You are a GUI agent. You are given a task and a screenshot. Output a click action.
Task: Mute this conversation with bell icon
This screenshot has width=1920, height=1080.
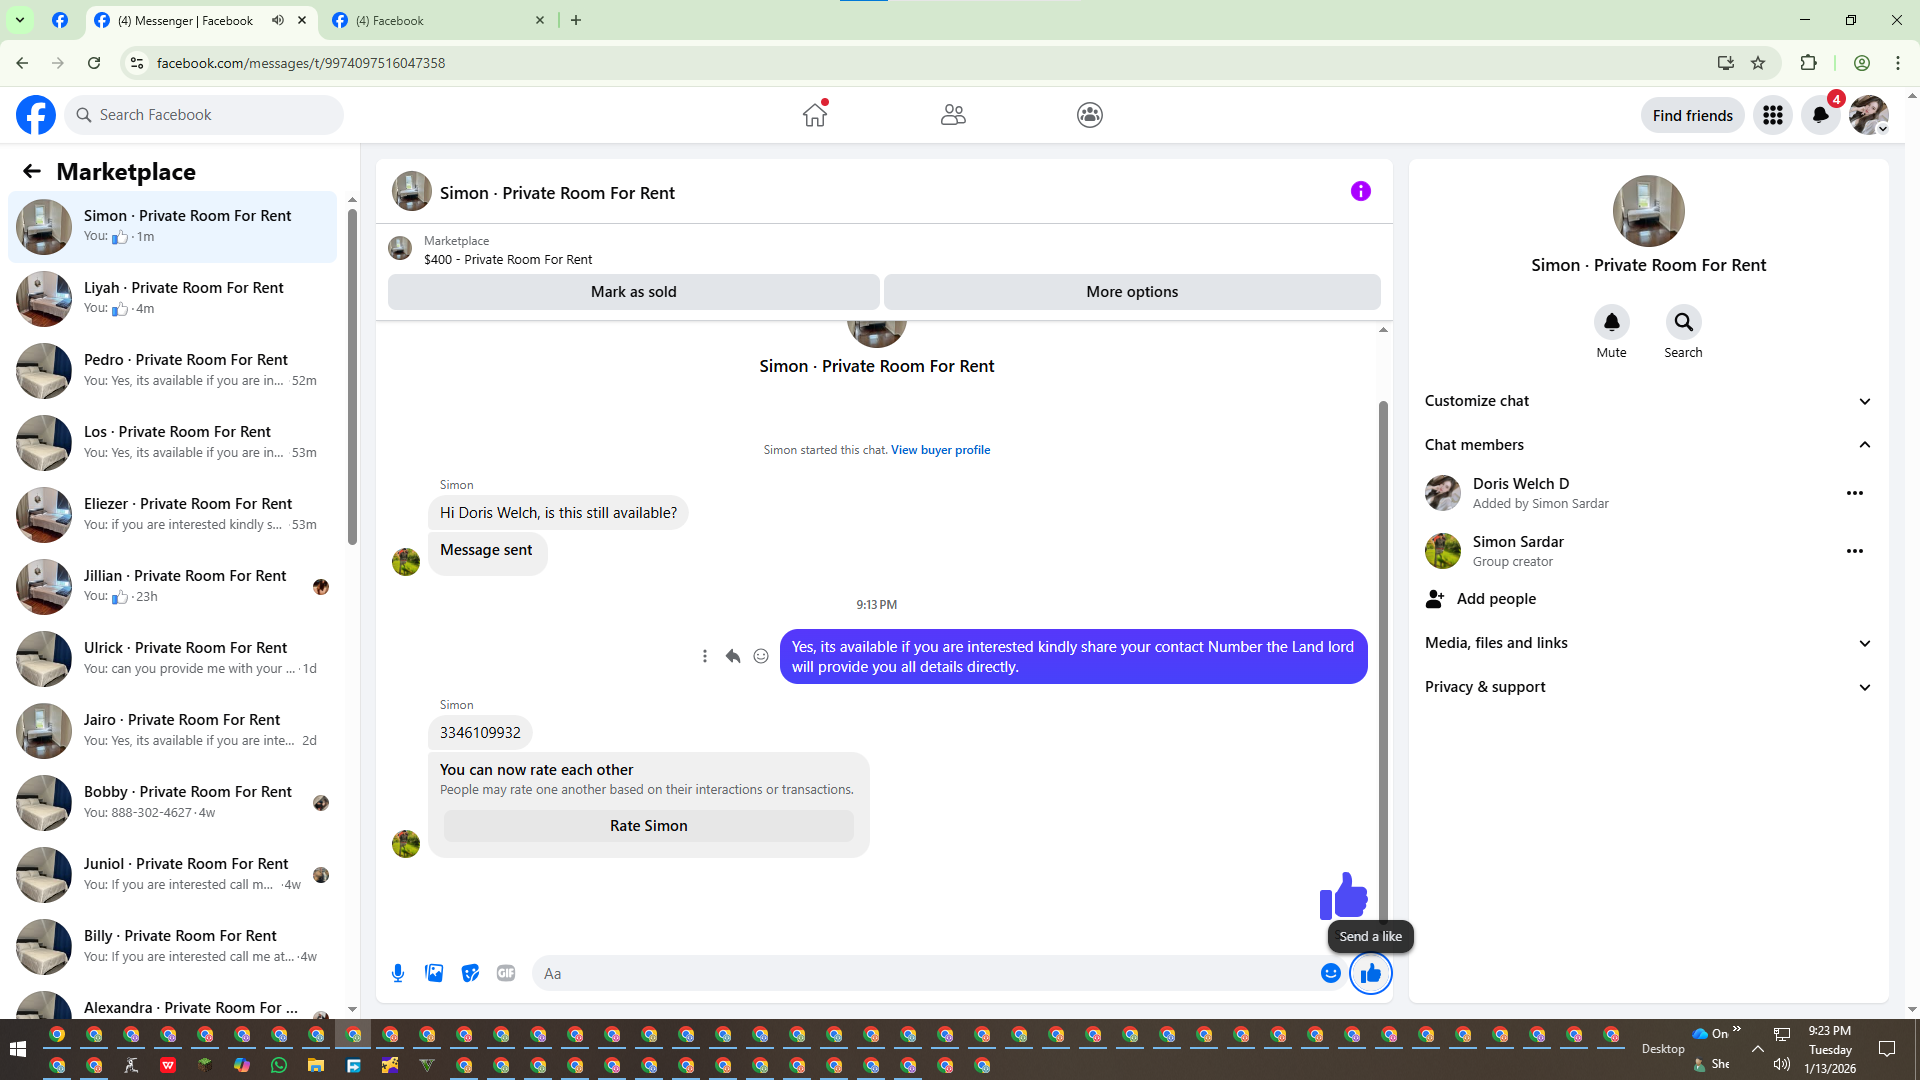1611,322
